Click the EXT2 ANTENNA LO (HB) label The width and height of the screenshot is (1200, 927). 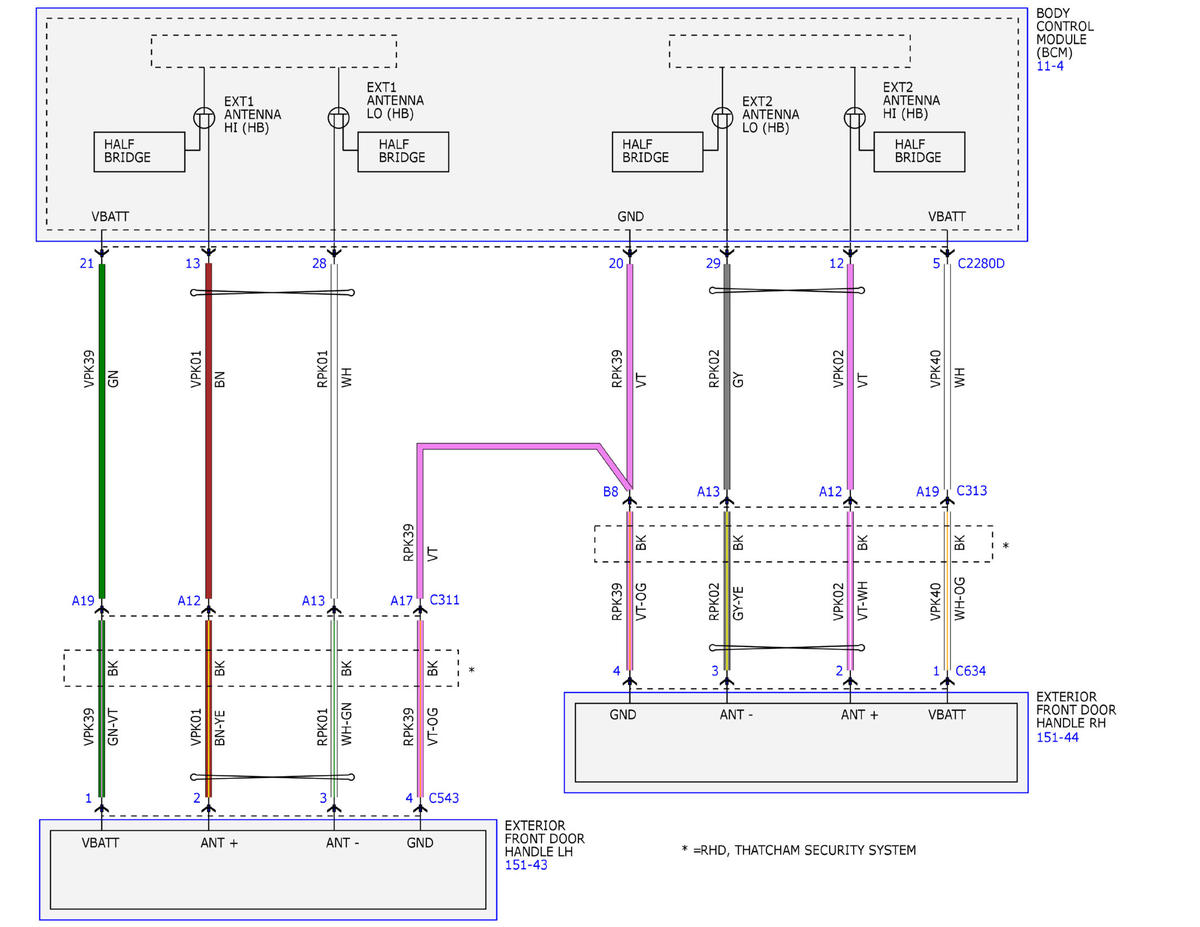[x=771, y=114]
